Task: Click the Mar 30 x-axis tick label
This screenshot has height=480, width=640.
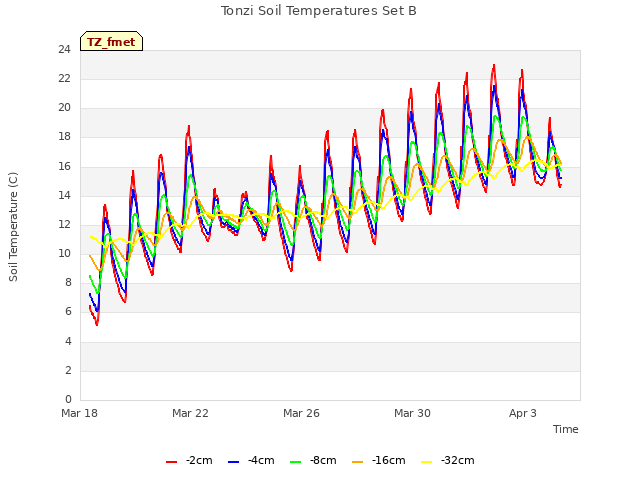Action: (x=412, y=413)
